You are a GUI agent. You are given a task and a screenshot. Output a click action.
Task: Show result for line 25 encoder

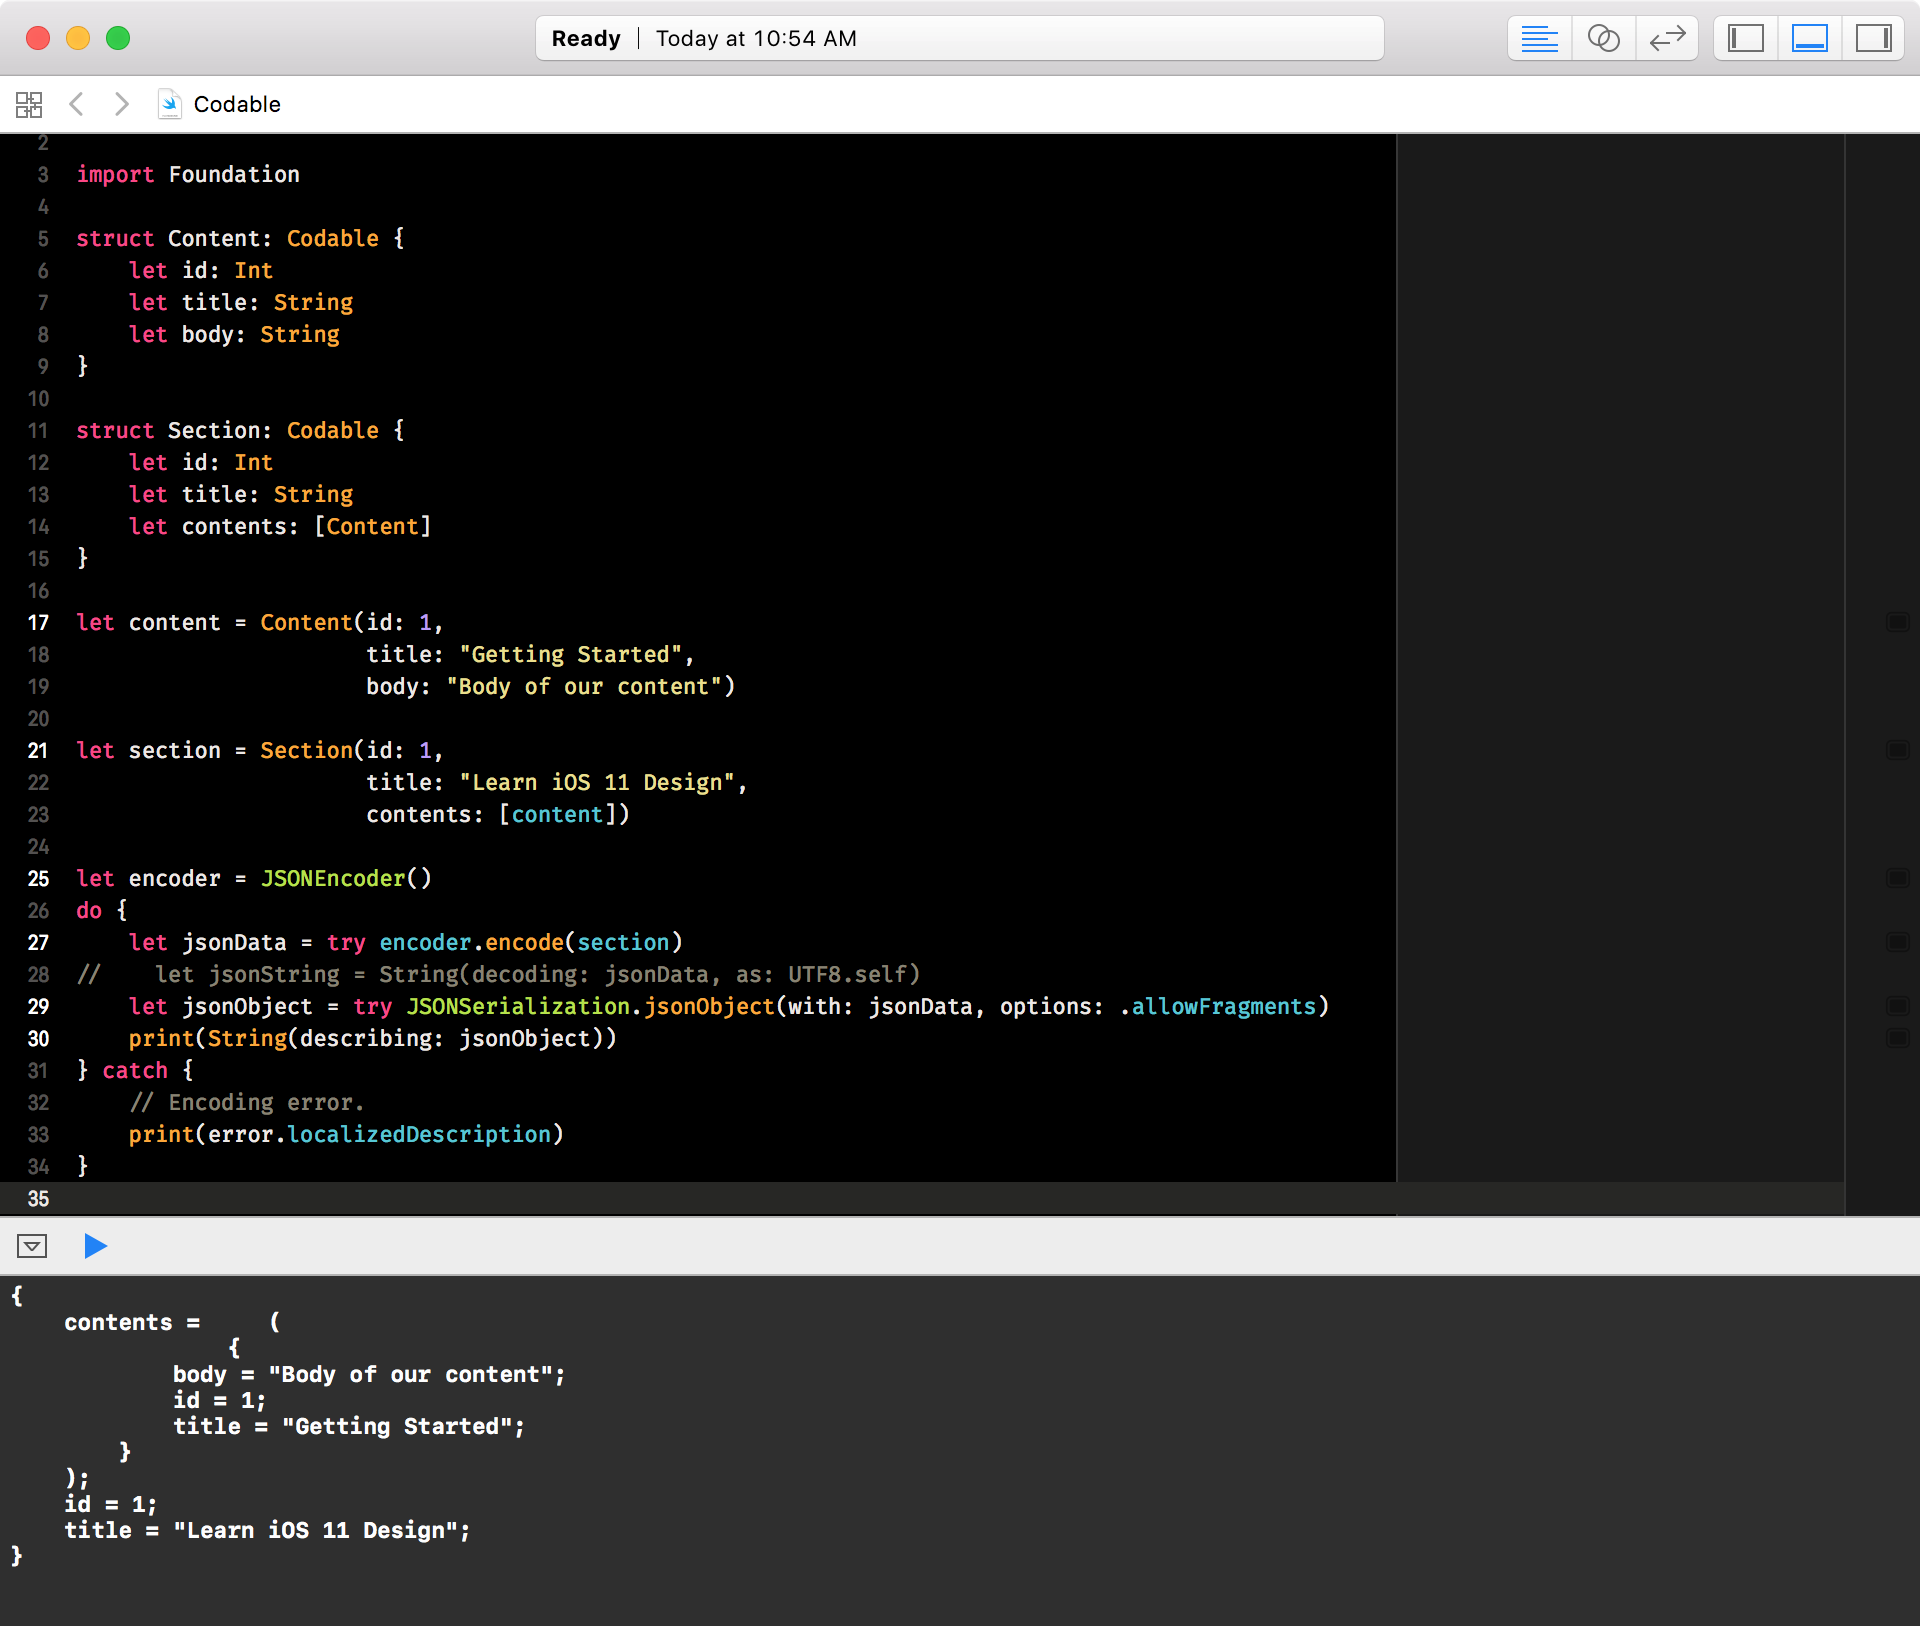tap(1897, 878)
